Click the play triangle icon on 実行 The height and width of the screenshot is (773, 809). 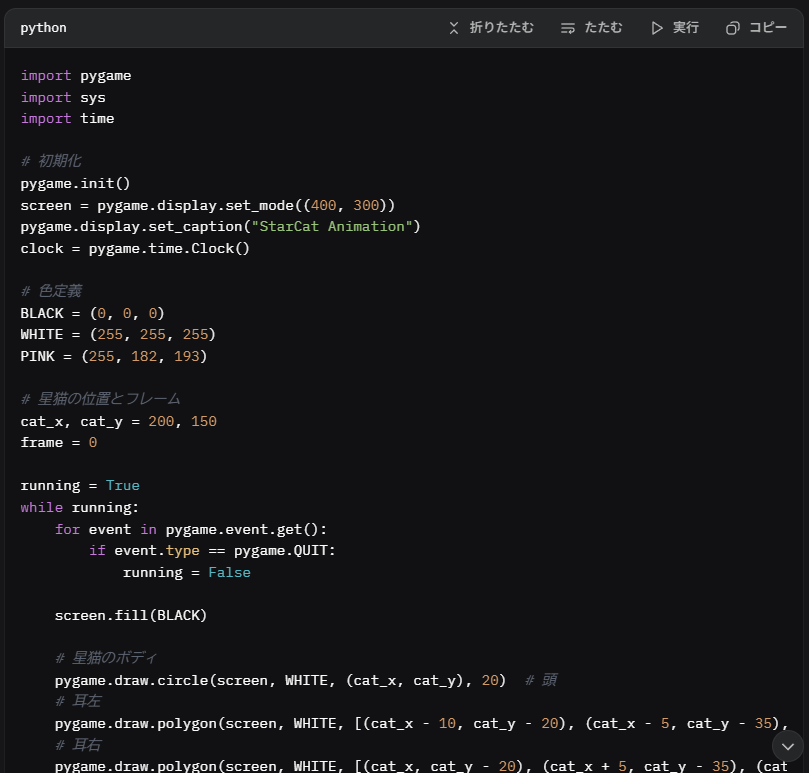click(657, 28)
